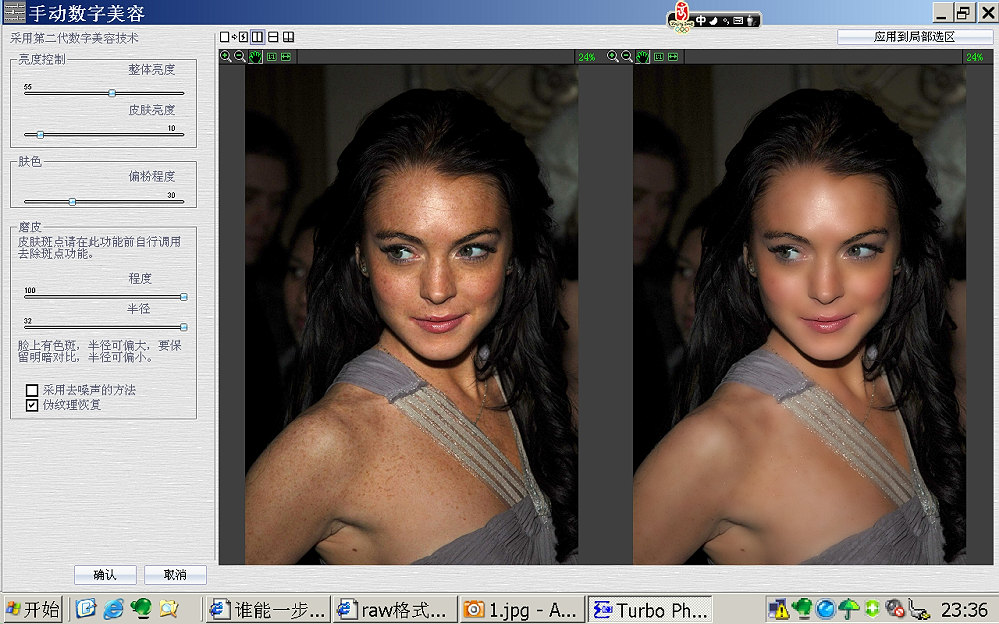Image resolution: width=999 pixels, height=624 pixels.
Task: Click the 取消 cancel button
Action: click(x=175, y=575)
